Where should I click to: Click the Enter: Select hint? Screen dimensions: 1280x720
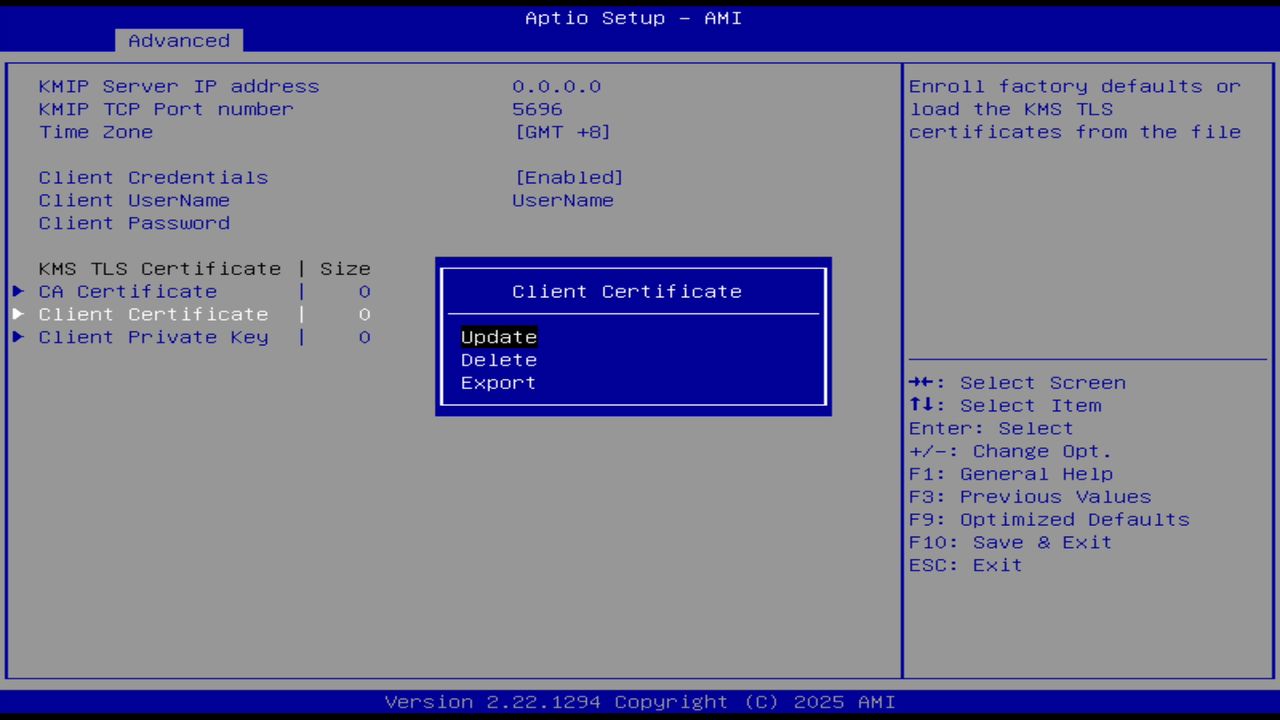pos(991,428)
